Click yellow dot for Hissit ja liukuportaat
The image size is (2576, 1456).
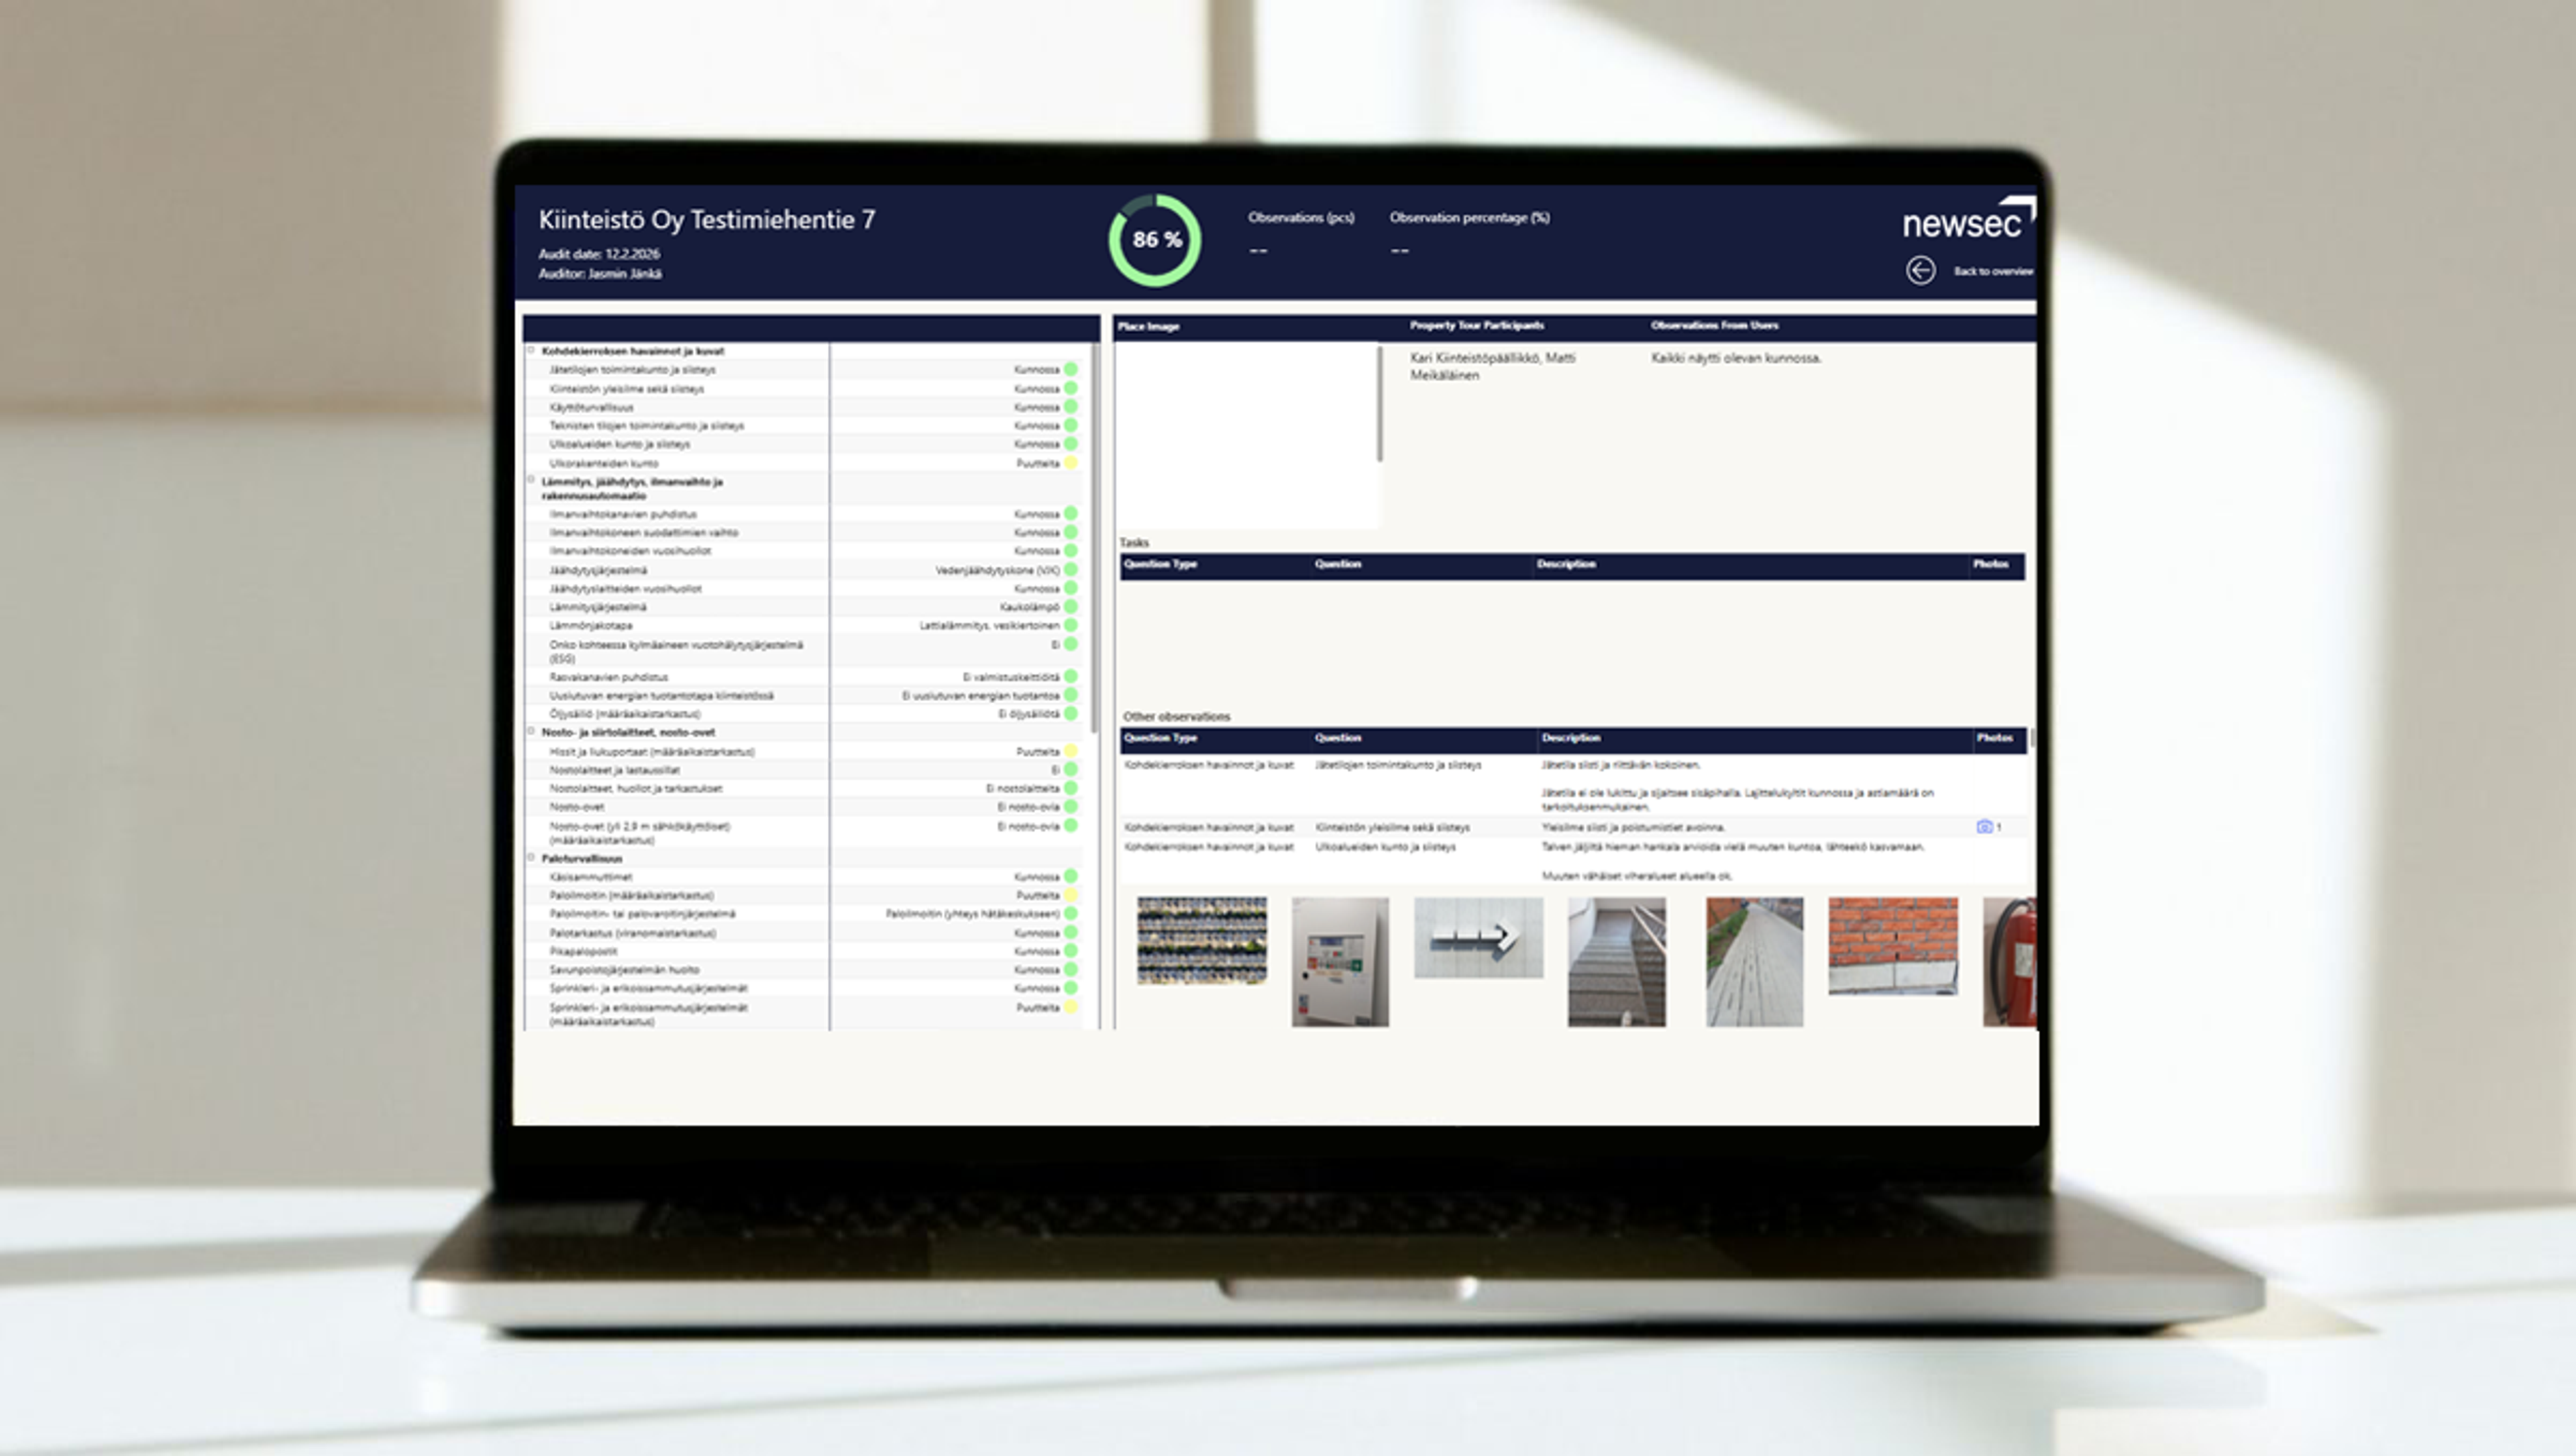point(1070,751)
